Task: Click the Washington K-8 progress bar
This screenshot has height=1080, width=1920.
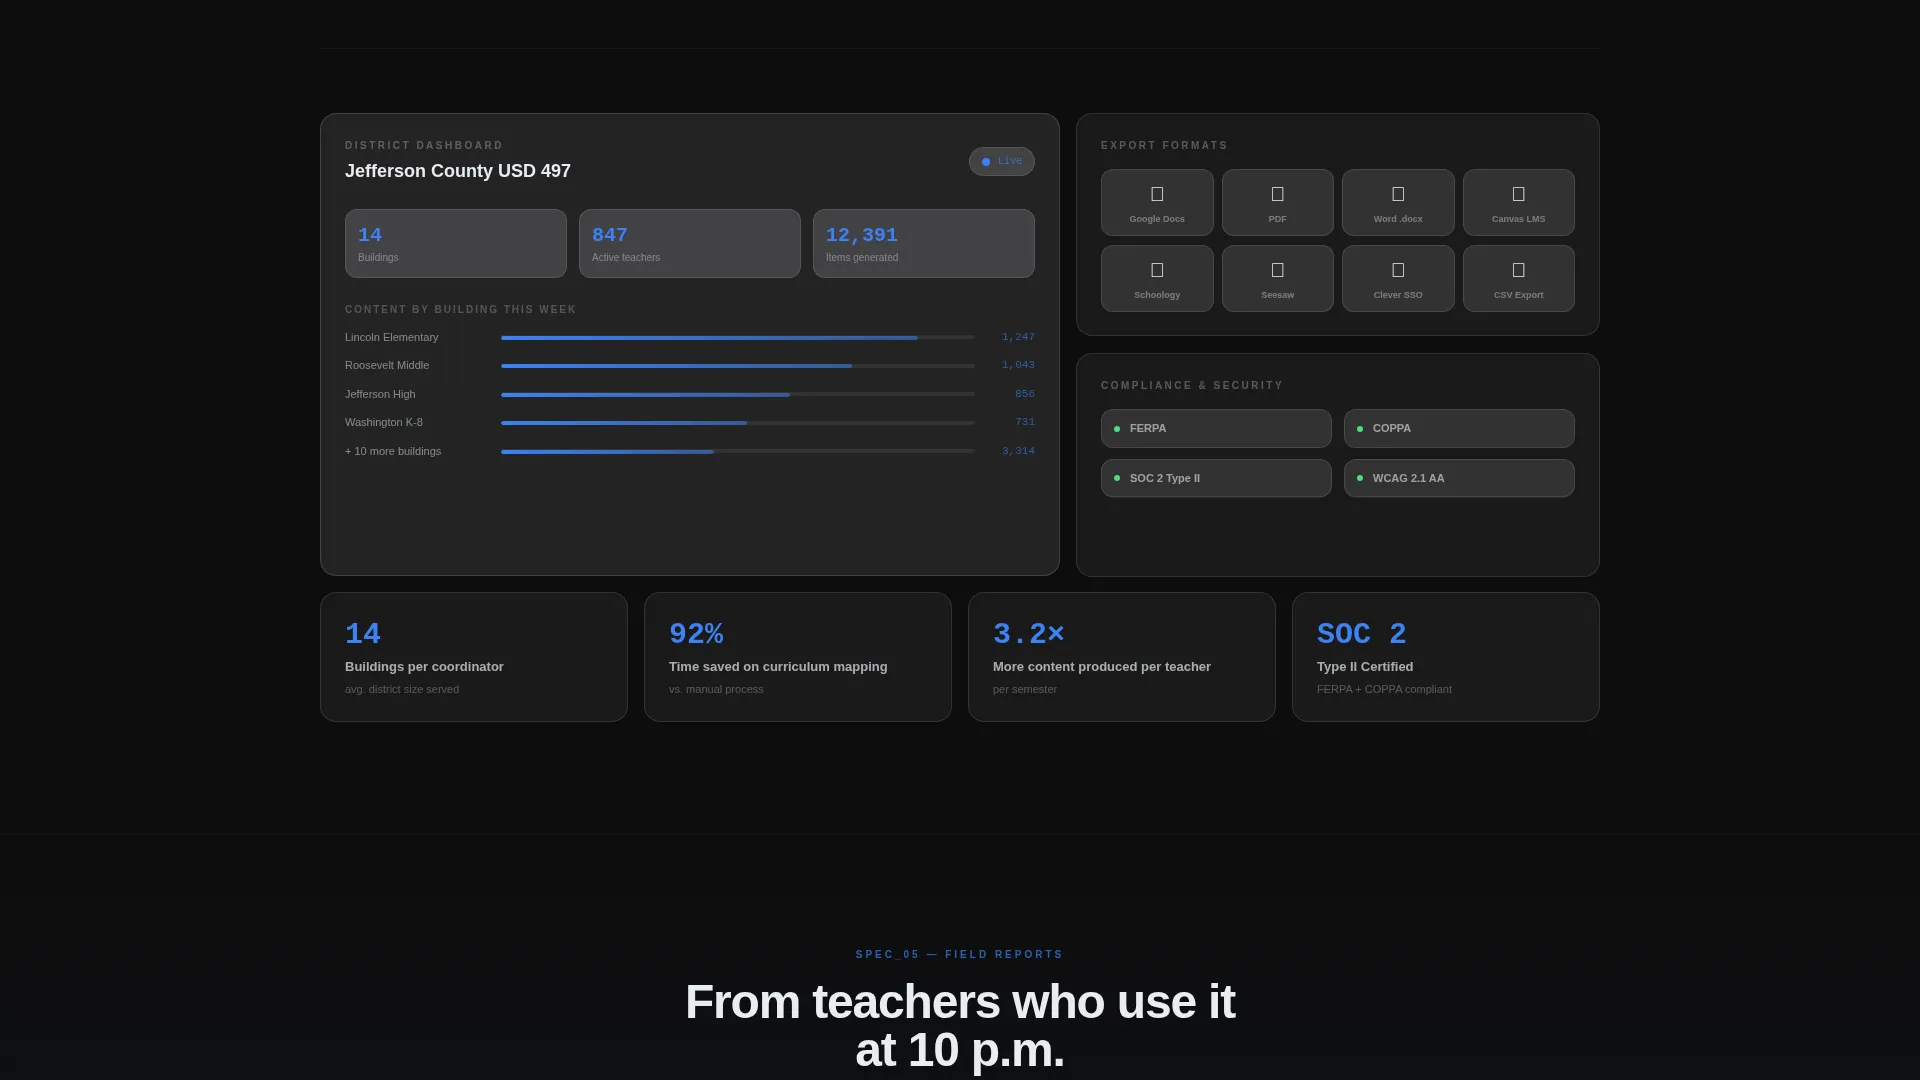Action: (738, 423)
